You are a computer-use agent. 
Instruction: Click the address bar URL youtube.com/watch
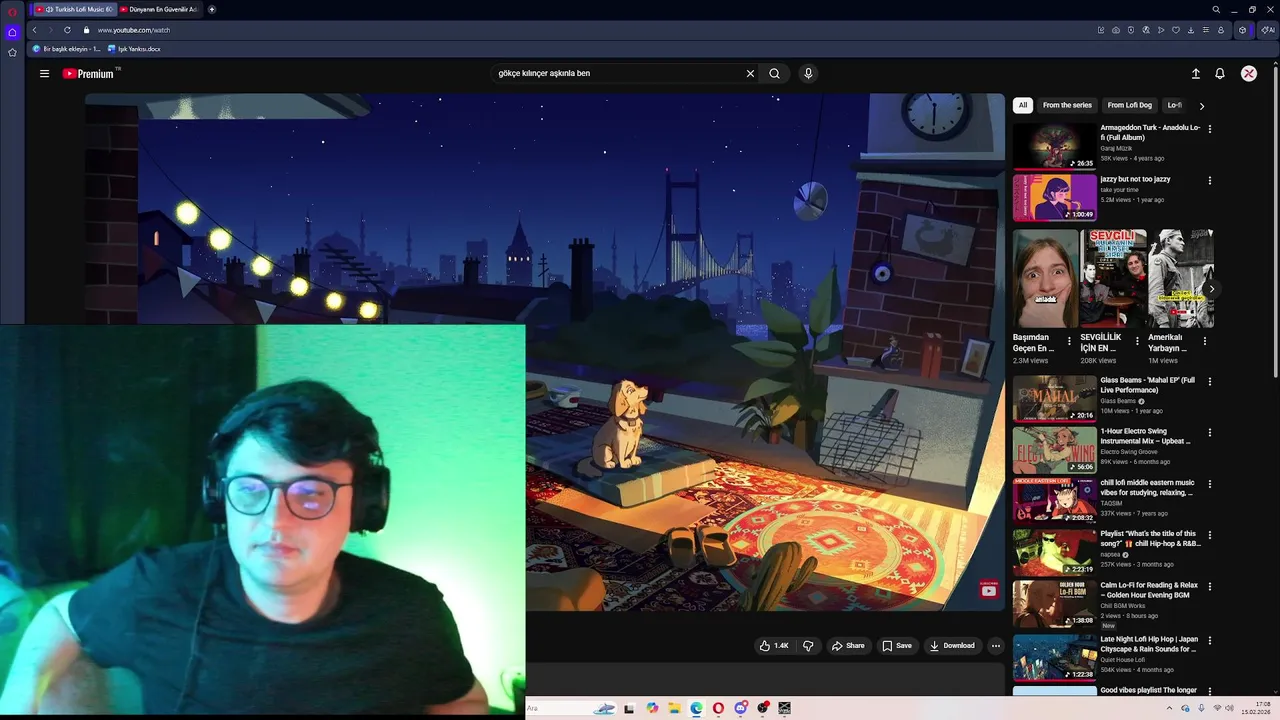pyautogui.click(x=133, y=30)
